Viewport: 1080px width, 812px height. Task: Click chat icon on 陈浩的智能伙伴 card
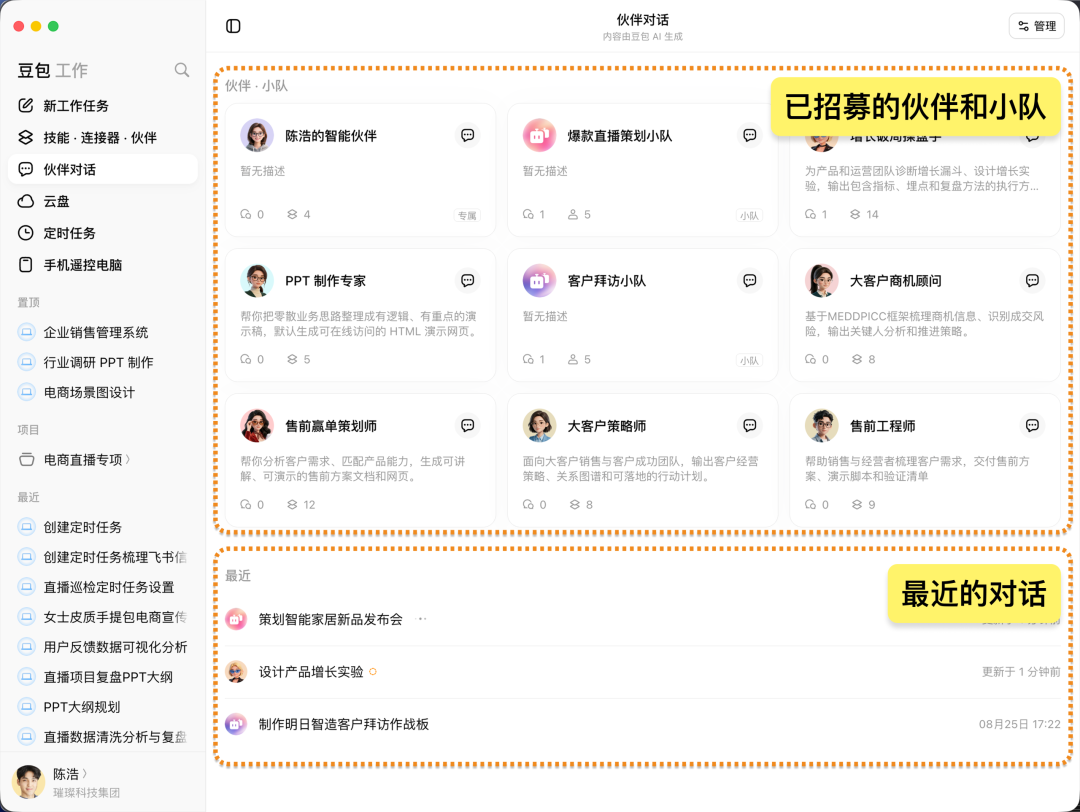468,135
